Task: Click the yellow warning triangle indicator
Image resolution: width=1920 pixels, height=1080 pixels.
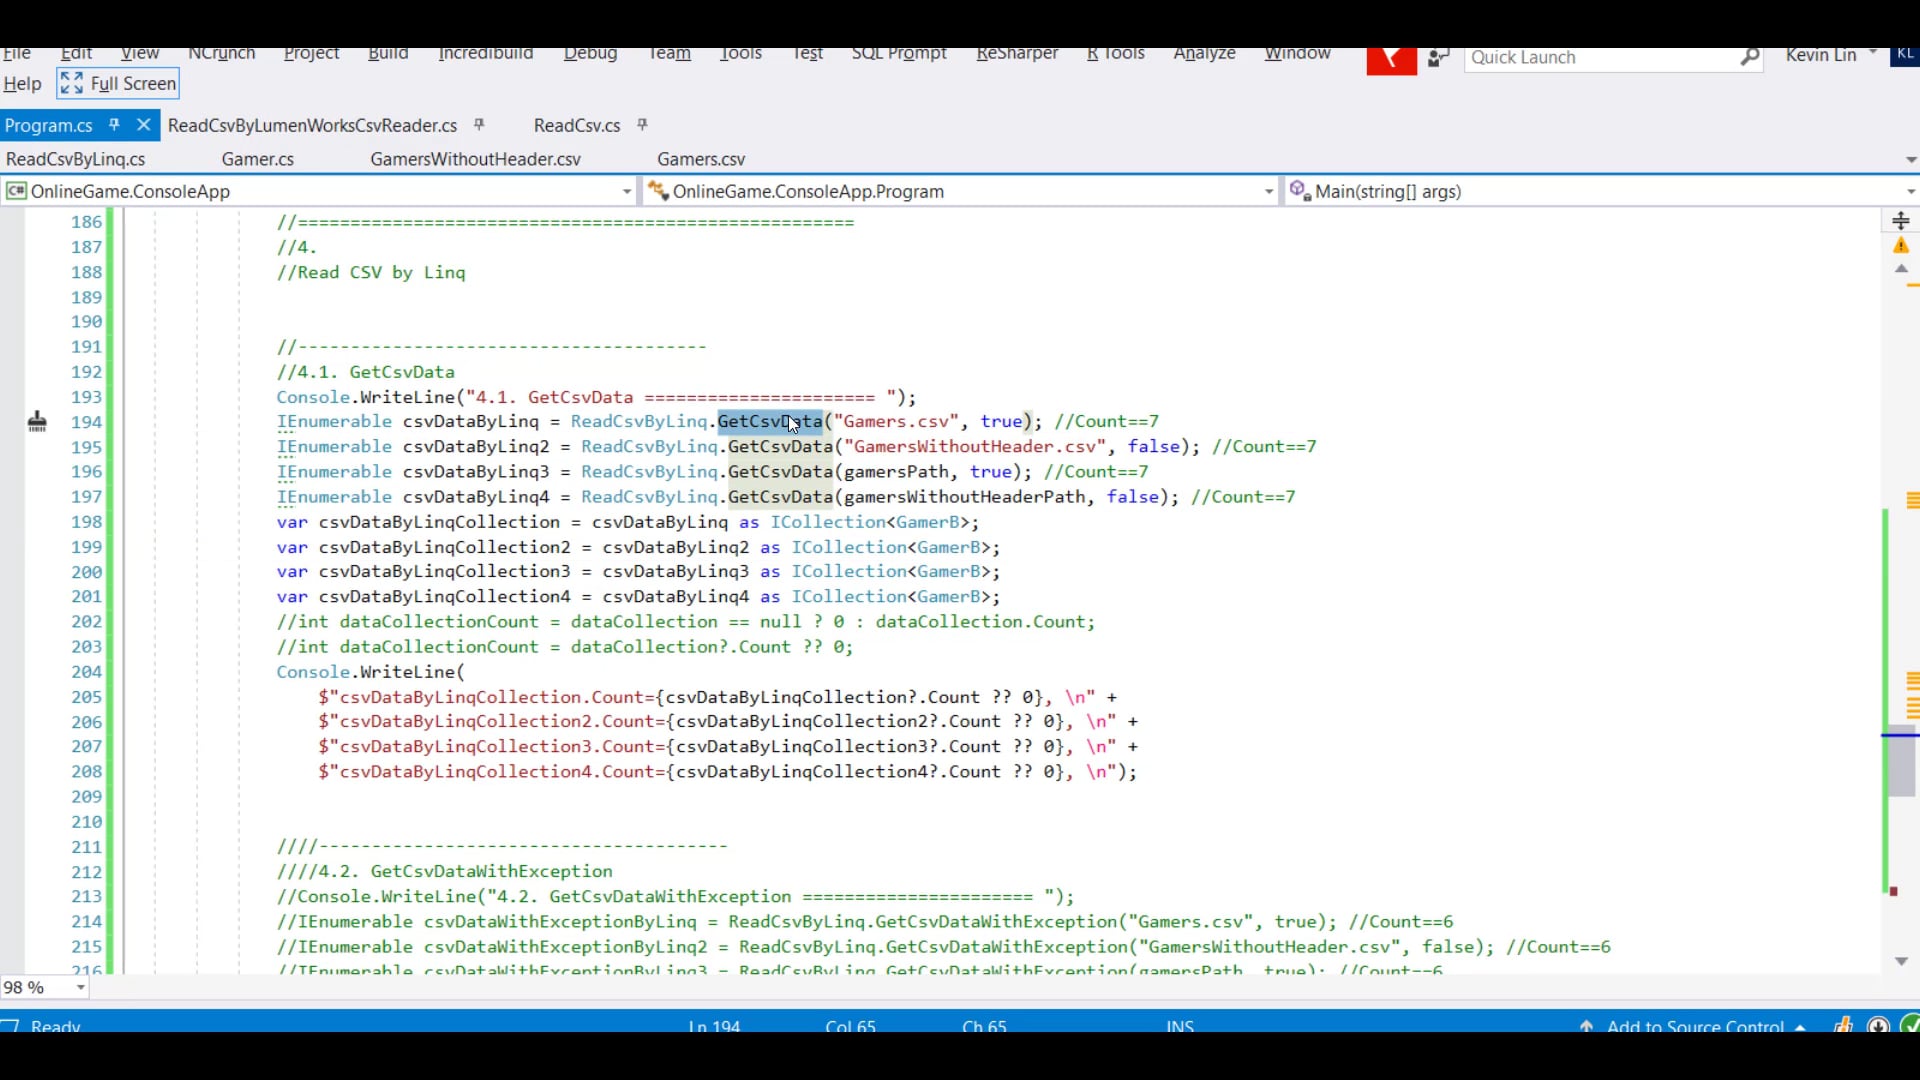Action: (x=1901, y=246)
